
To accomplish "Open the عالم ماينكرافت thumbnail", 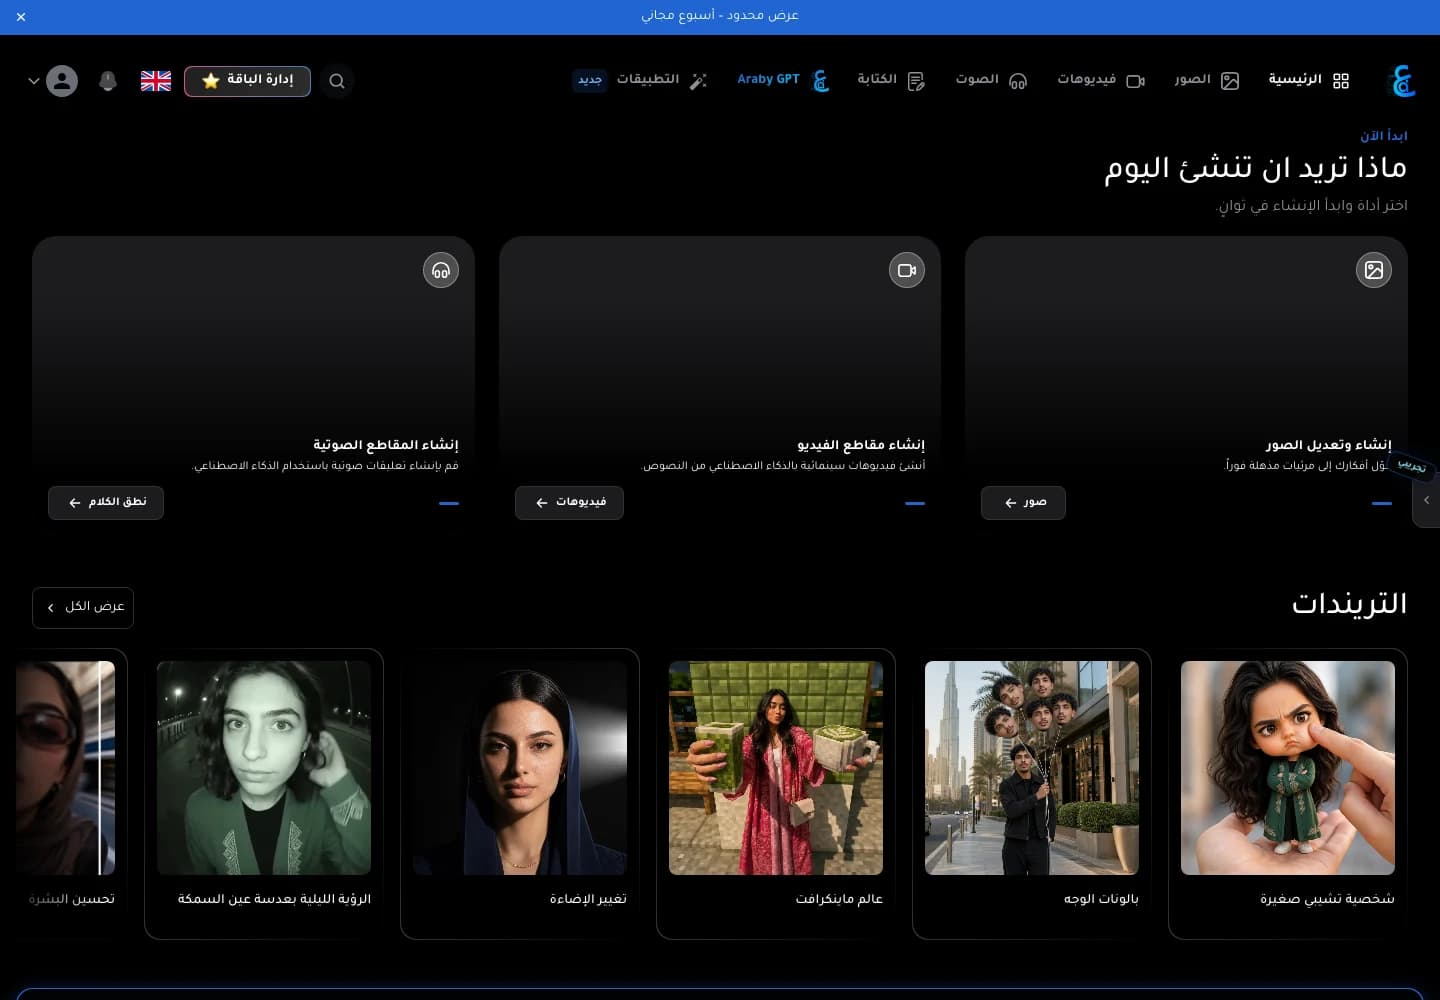I will coord(776,768).
